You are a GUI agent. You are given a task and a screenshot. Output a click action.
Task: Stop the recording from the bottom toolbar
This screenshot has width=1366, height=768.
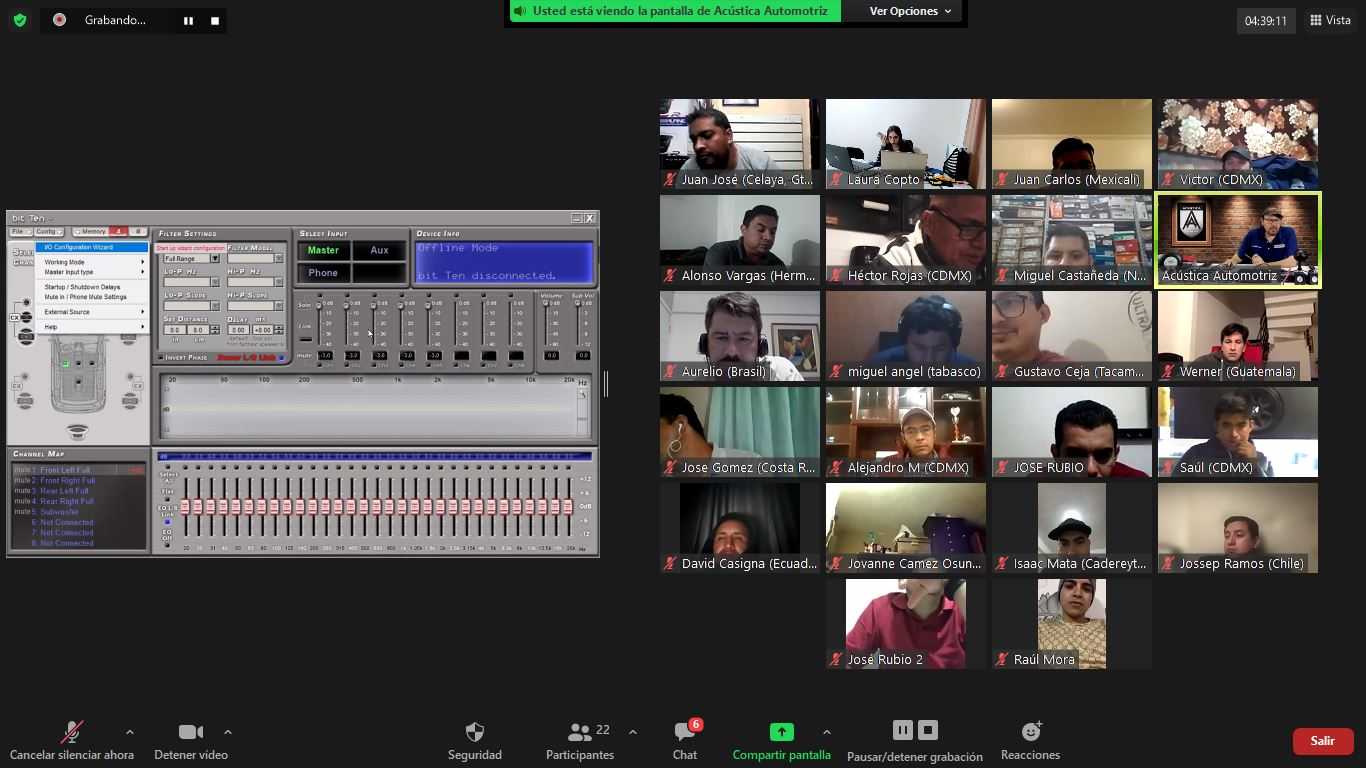[928, 731]
